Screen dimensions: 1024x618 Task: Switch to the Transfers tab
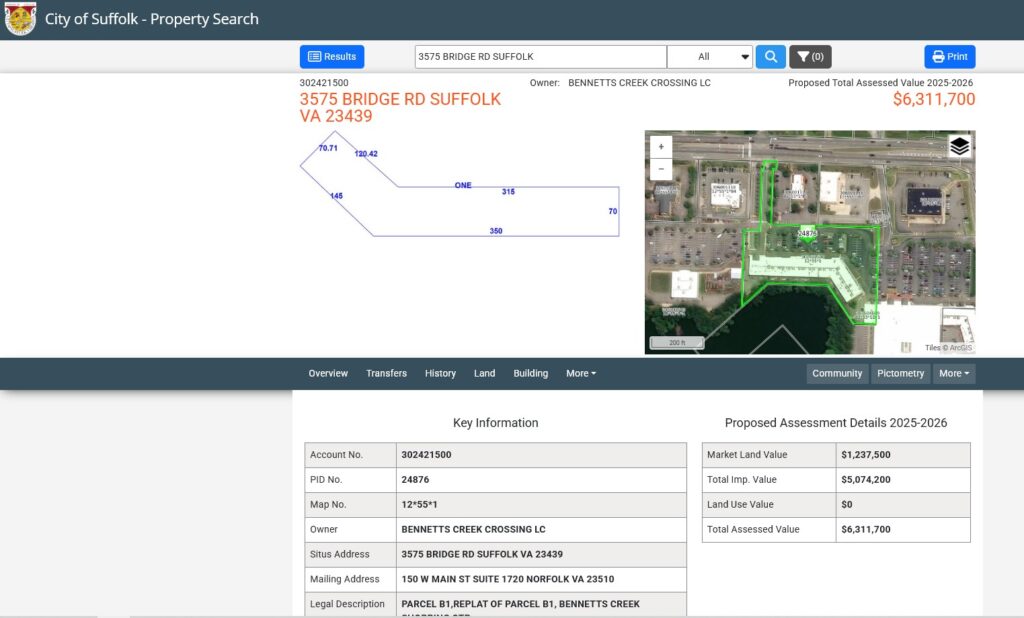pos(386,374)
